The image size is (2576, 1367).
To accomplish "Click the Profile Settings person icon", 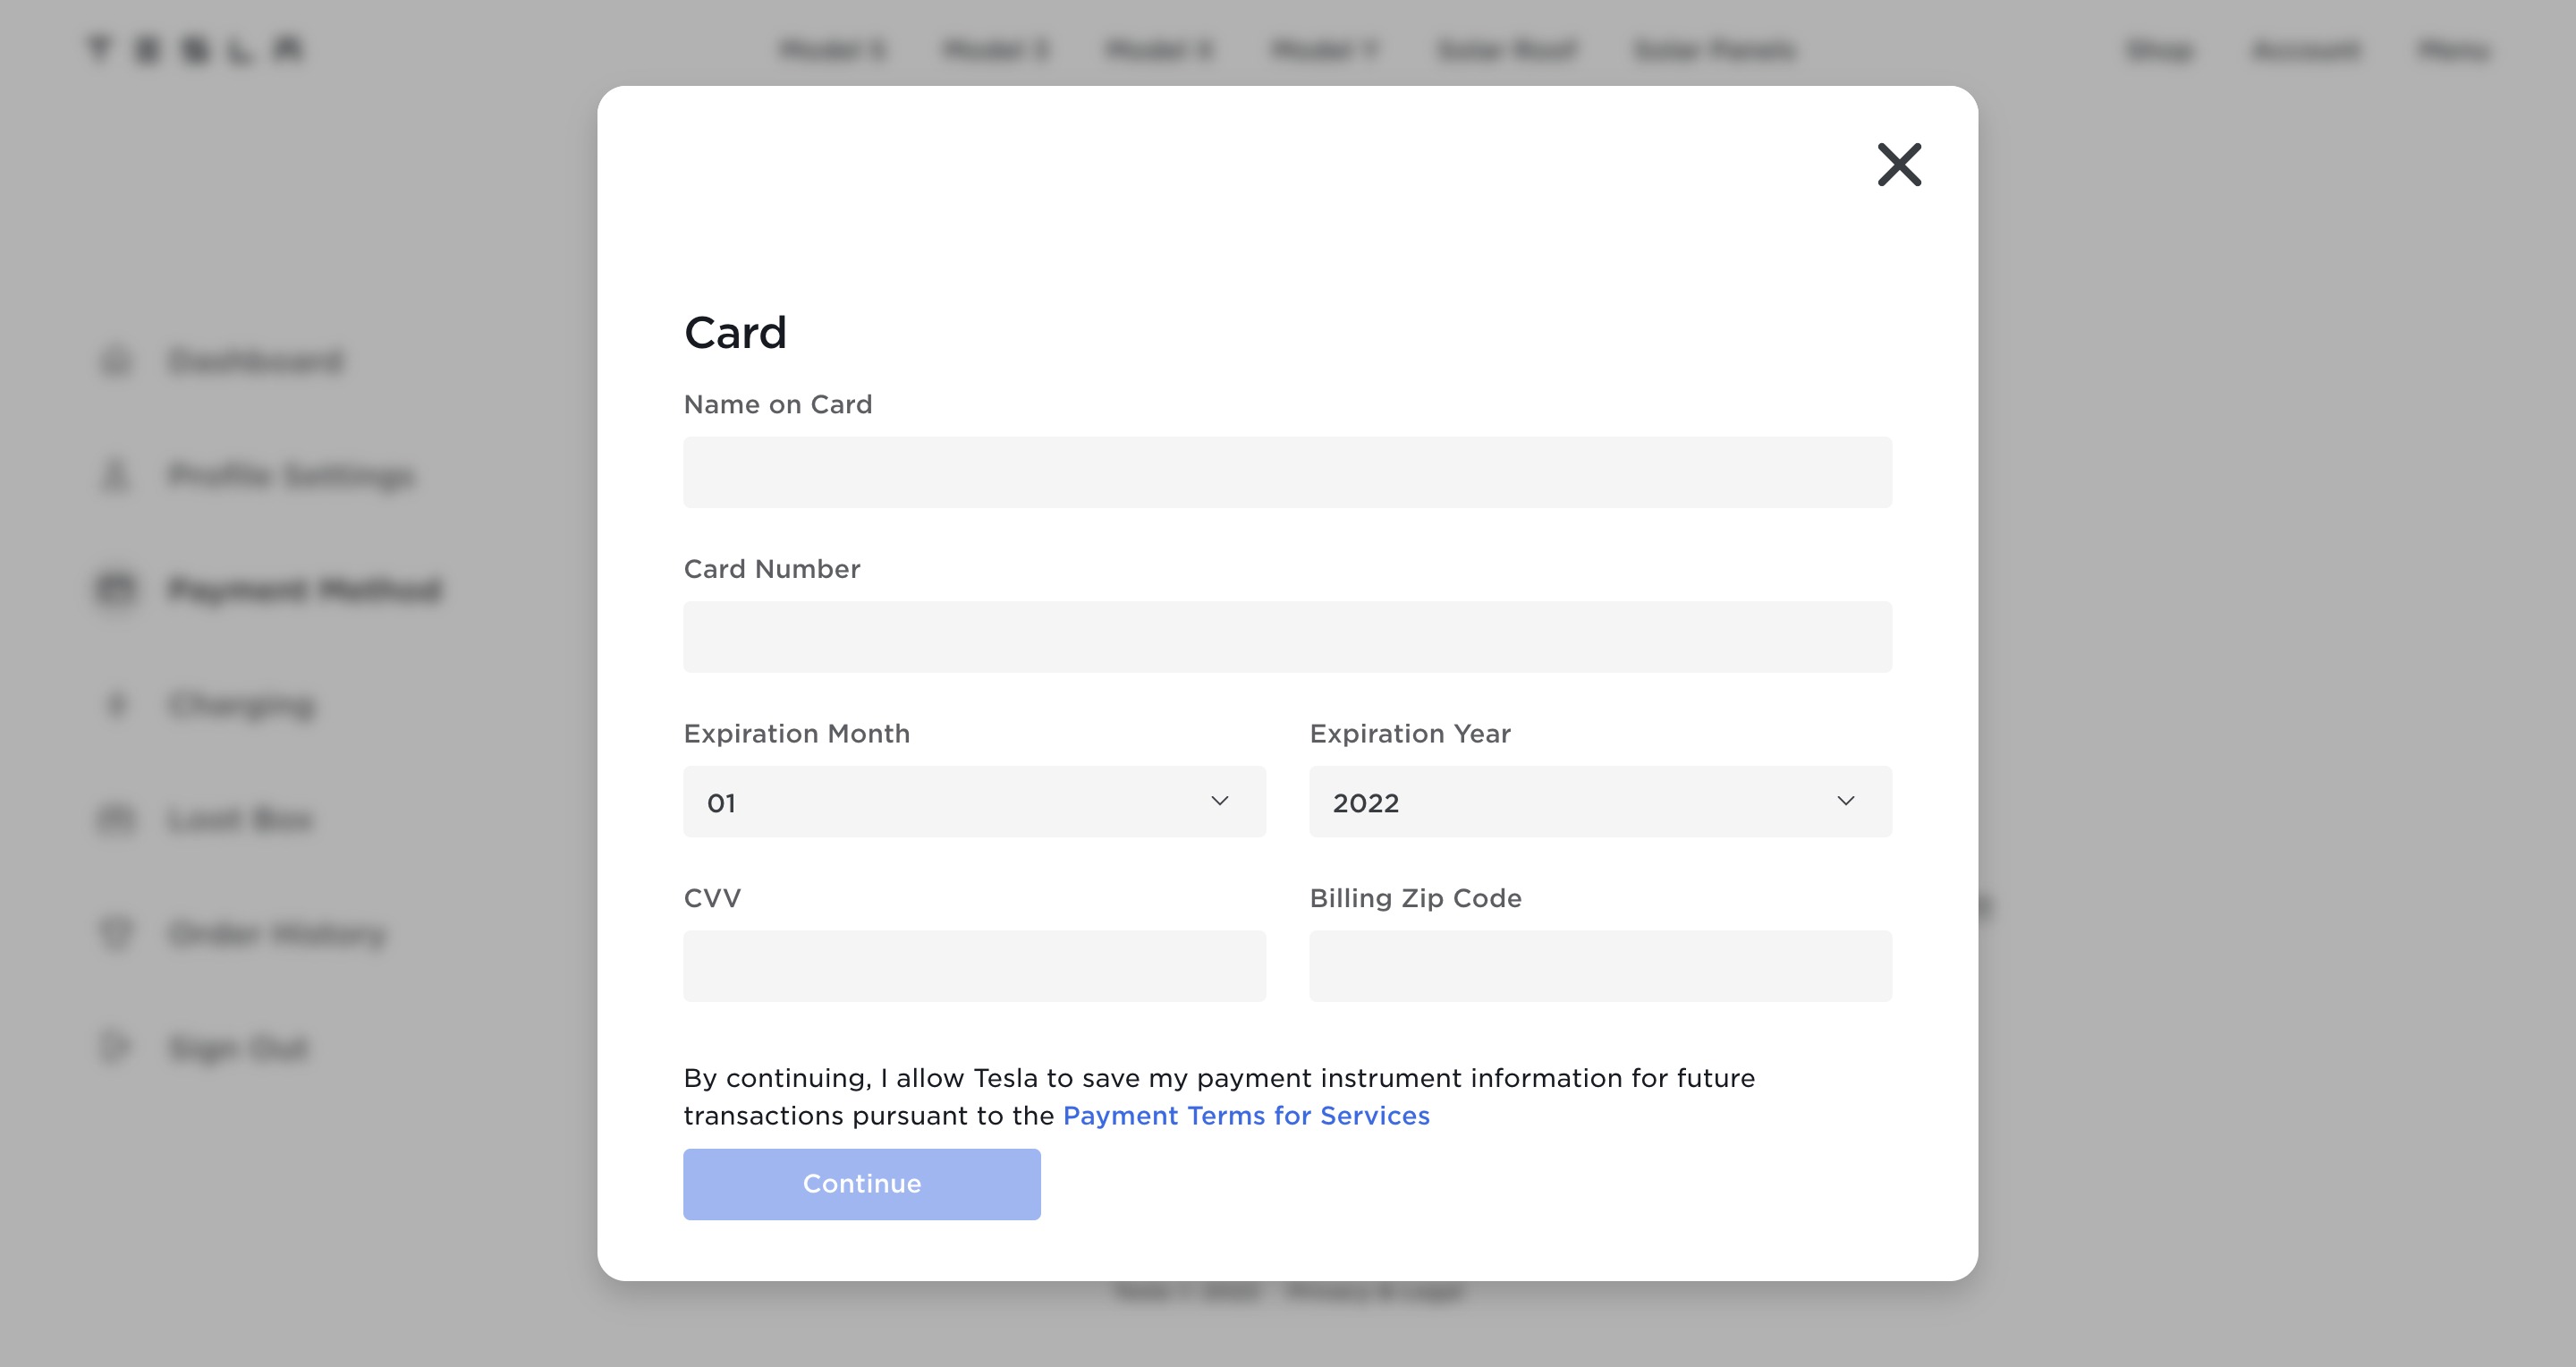I will pyautogui.click(x=116, y=475).
